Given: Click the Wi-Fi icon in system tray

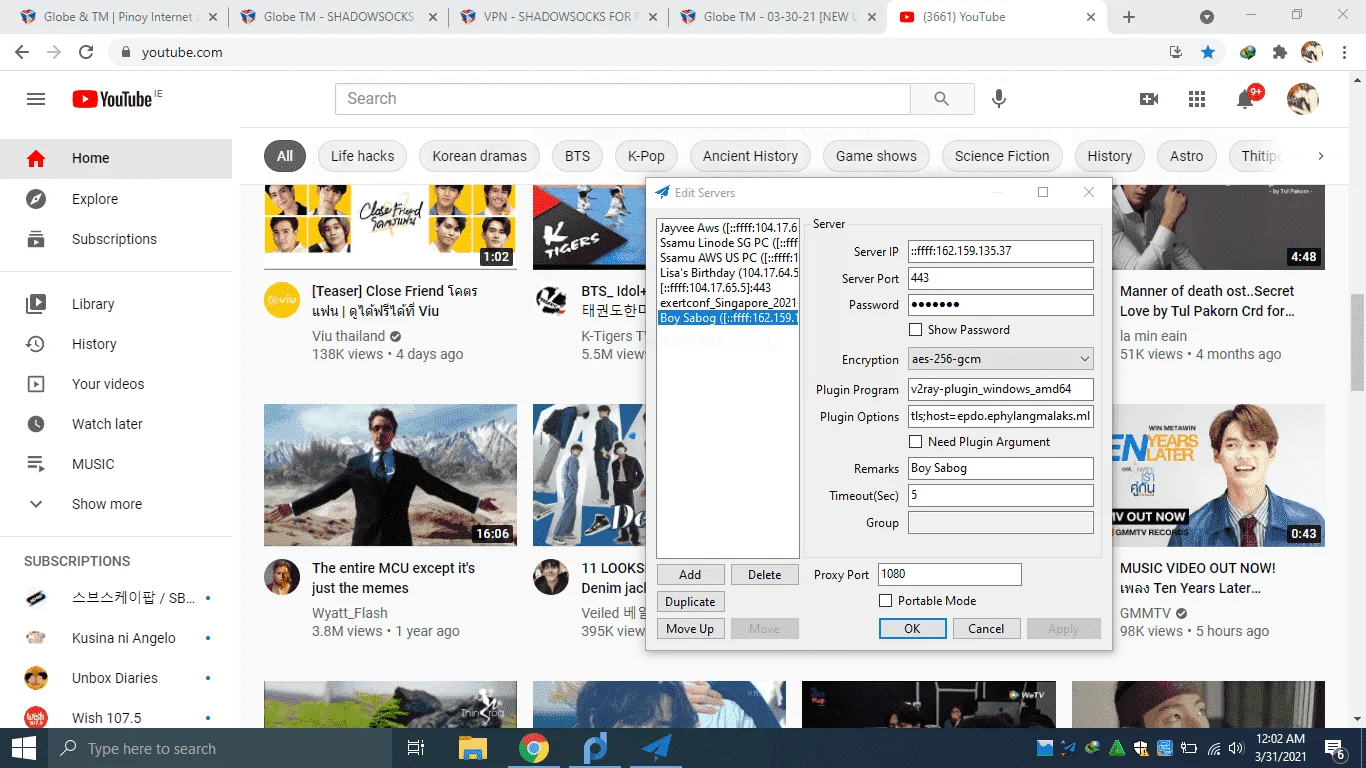Looking at the screenshot, I should point(1213,748).
